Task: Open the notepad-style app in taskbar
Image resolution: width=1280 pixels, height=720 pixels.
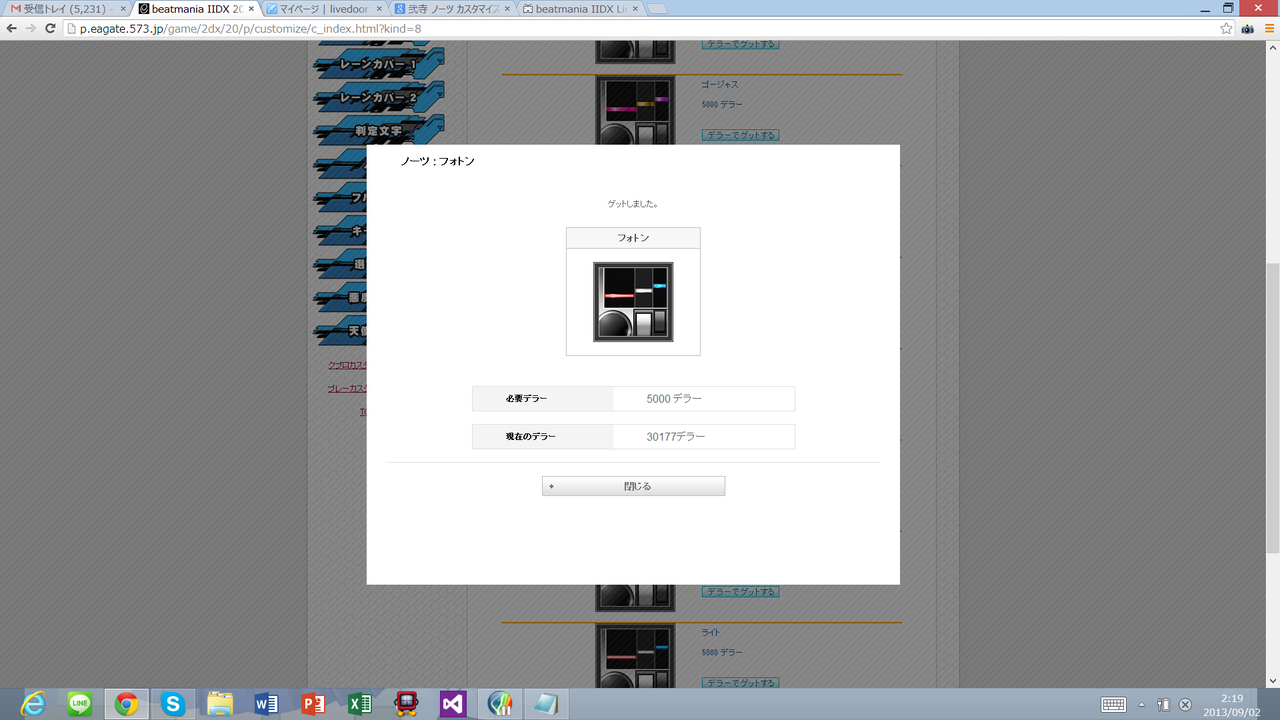Action: pos(546,704)
